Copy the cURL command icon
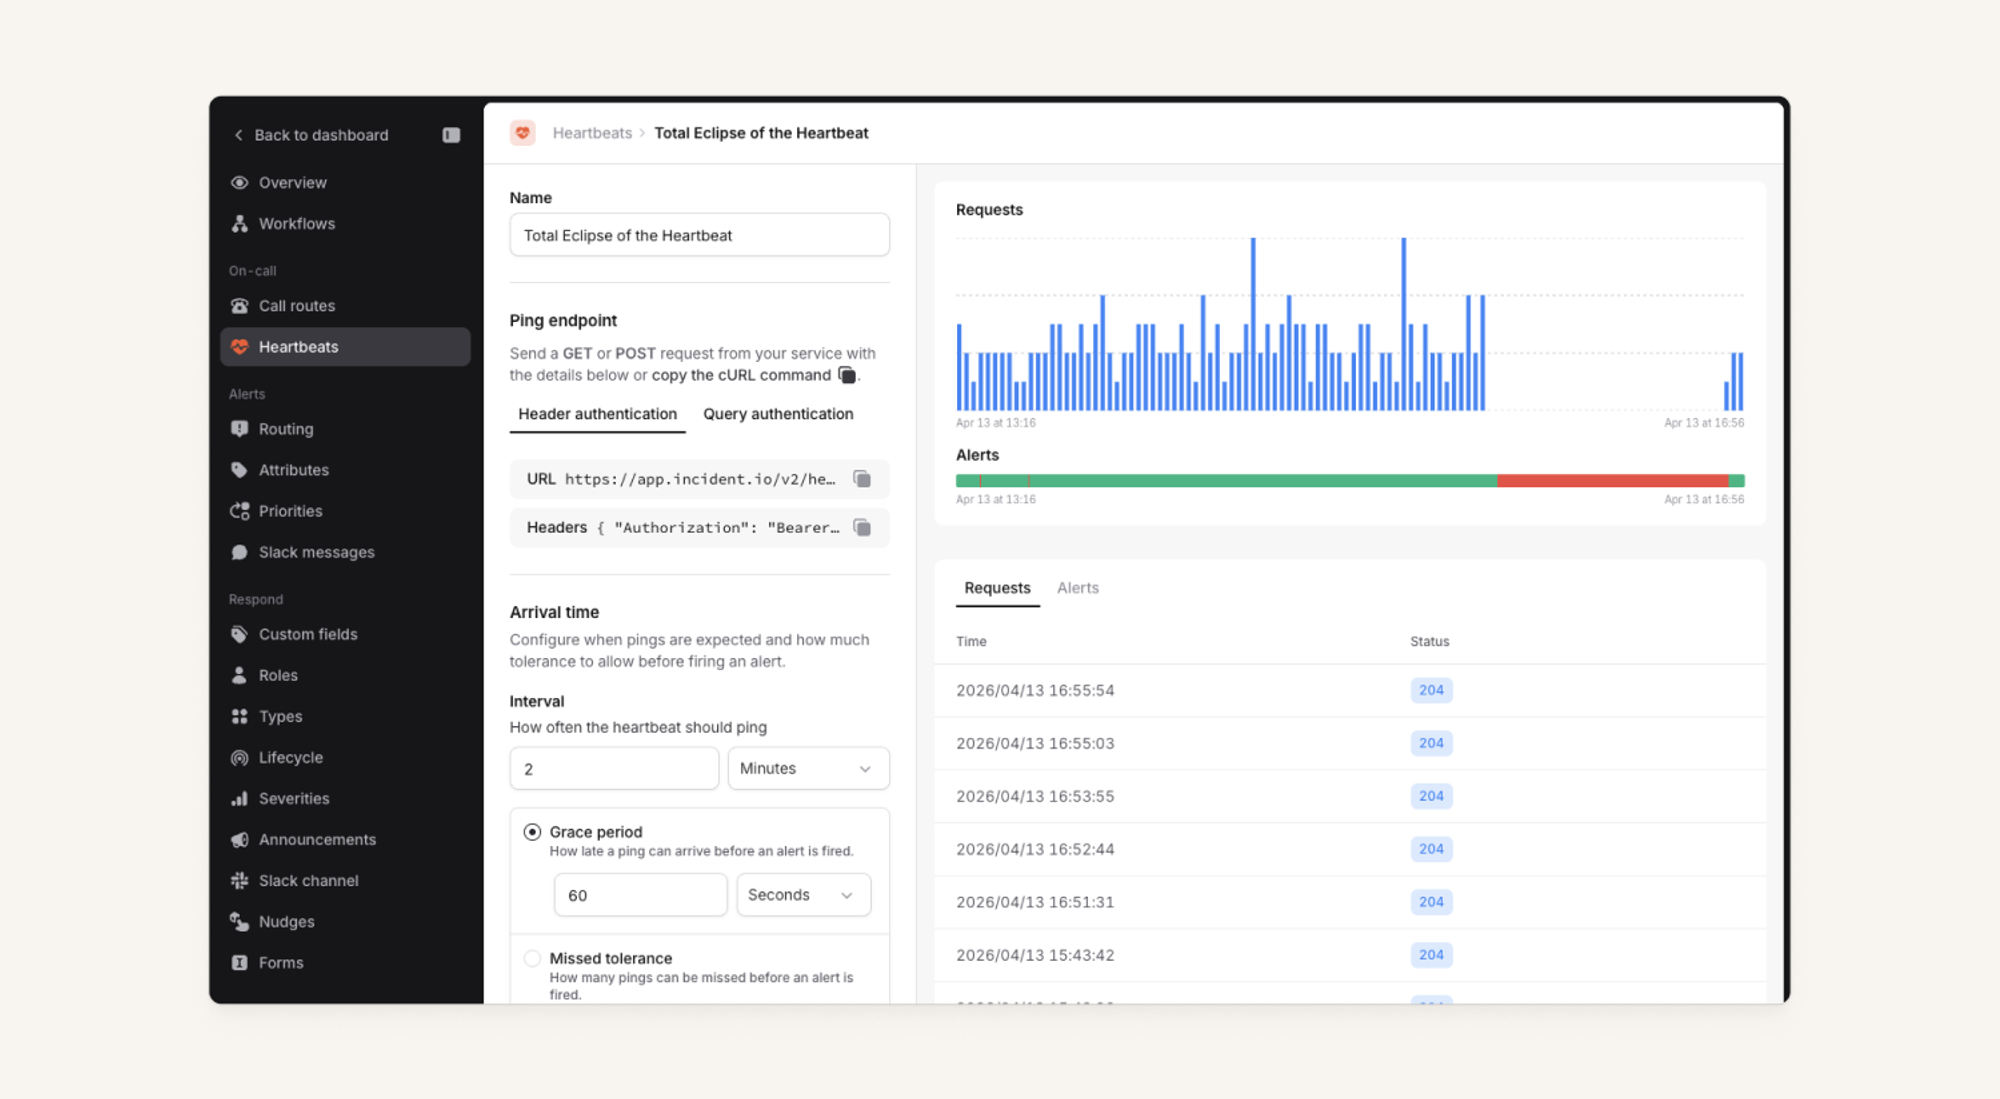This screenshot has height=1099, width=2000. click(847, 375)
